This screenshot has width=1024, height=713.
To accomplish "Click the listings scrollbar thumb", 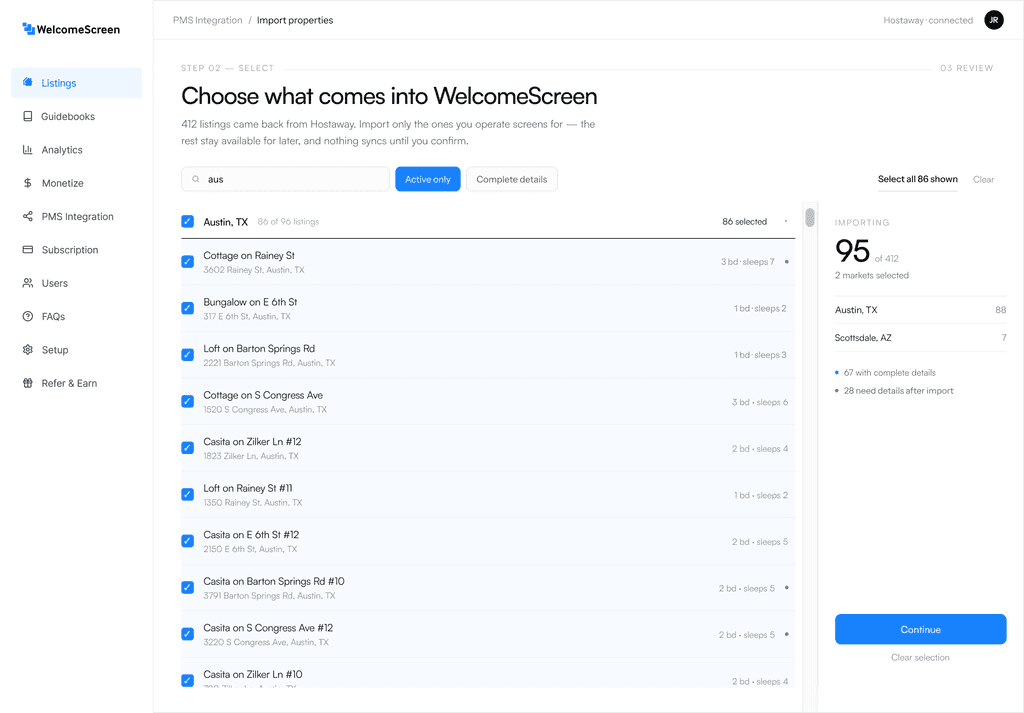I will pos(810,217).
